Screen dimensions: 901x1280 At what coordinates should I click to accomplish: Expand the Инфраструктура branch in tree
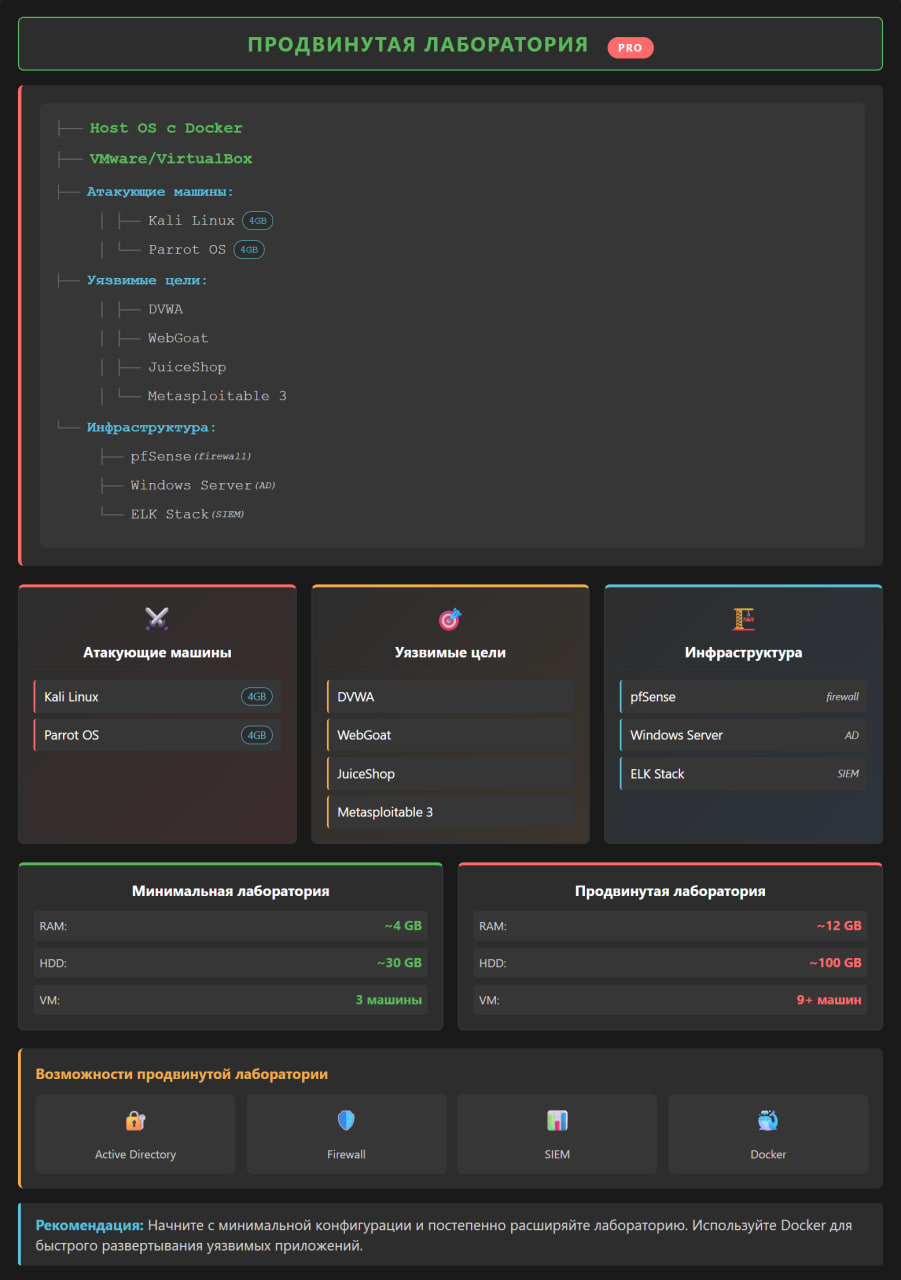pyautogui.click(x=151, y=428)
